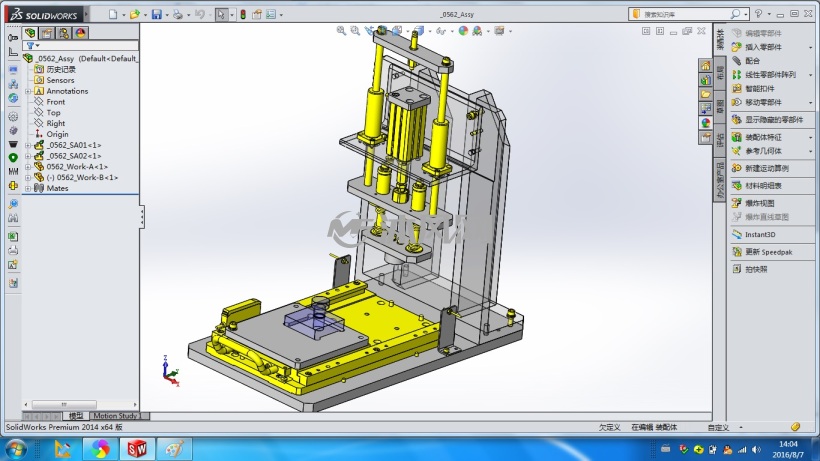
Task: Open the Custom Properties icon
Action: pos(706,137)
